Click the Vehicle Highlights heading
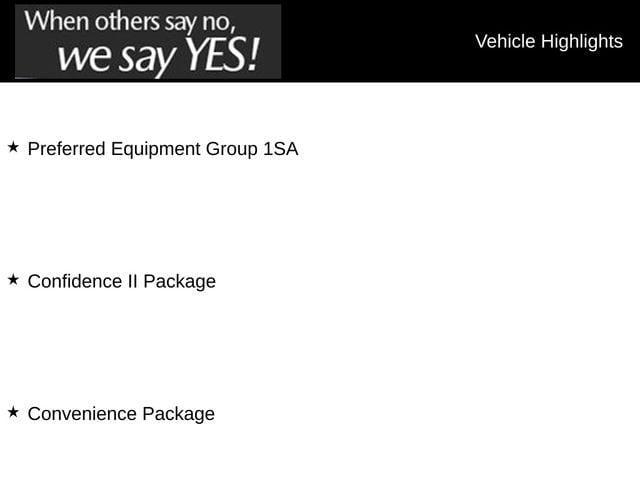640x480 pixels. point(548,41)
